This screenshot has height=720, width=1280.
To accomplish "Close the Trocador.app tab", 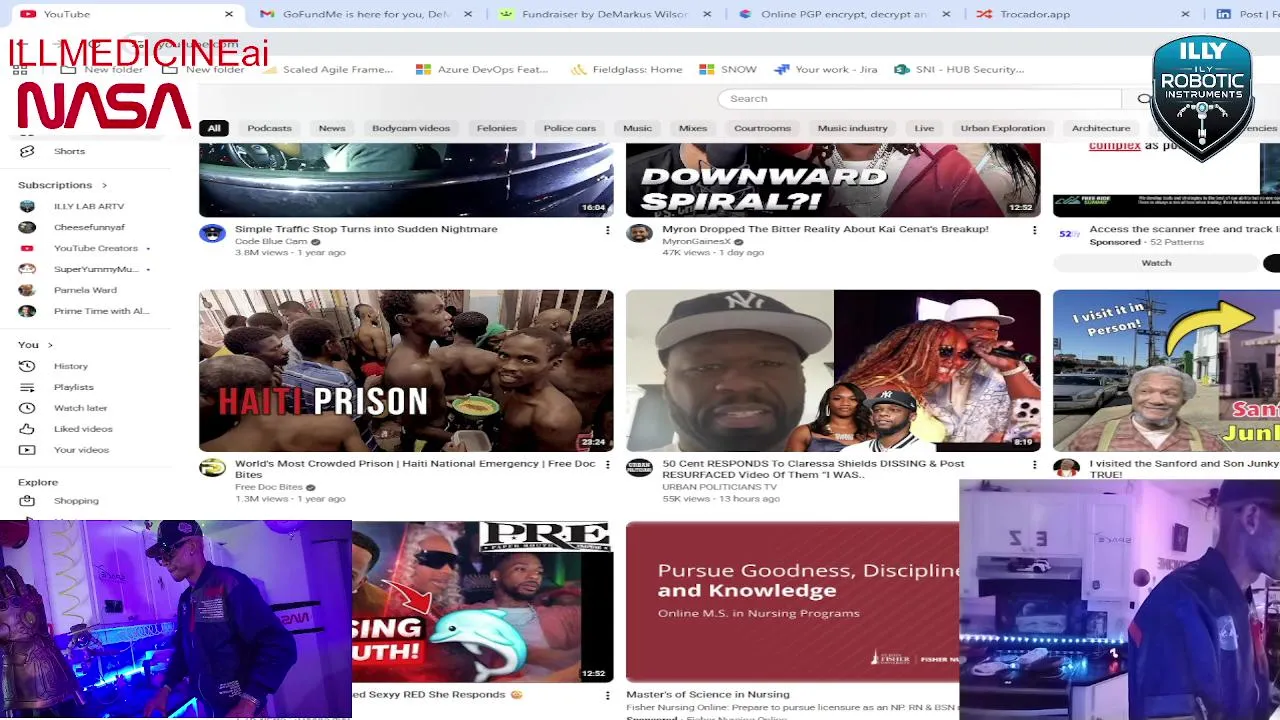I will click(x=1185, y=14).
